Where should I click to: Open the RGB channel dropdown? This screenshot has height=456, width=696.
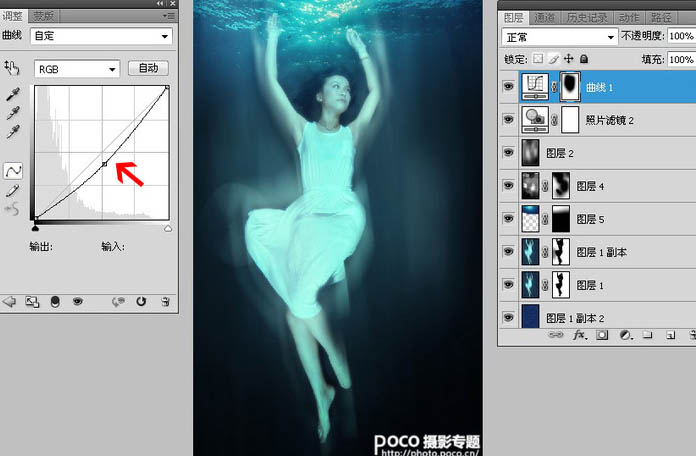[77, 69]
